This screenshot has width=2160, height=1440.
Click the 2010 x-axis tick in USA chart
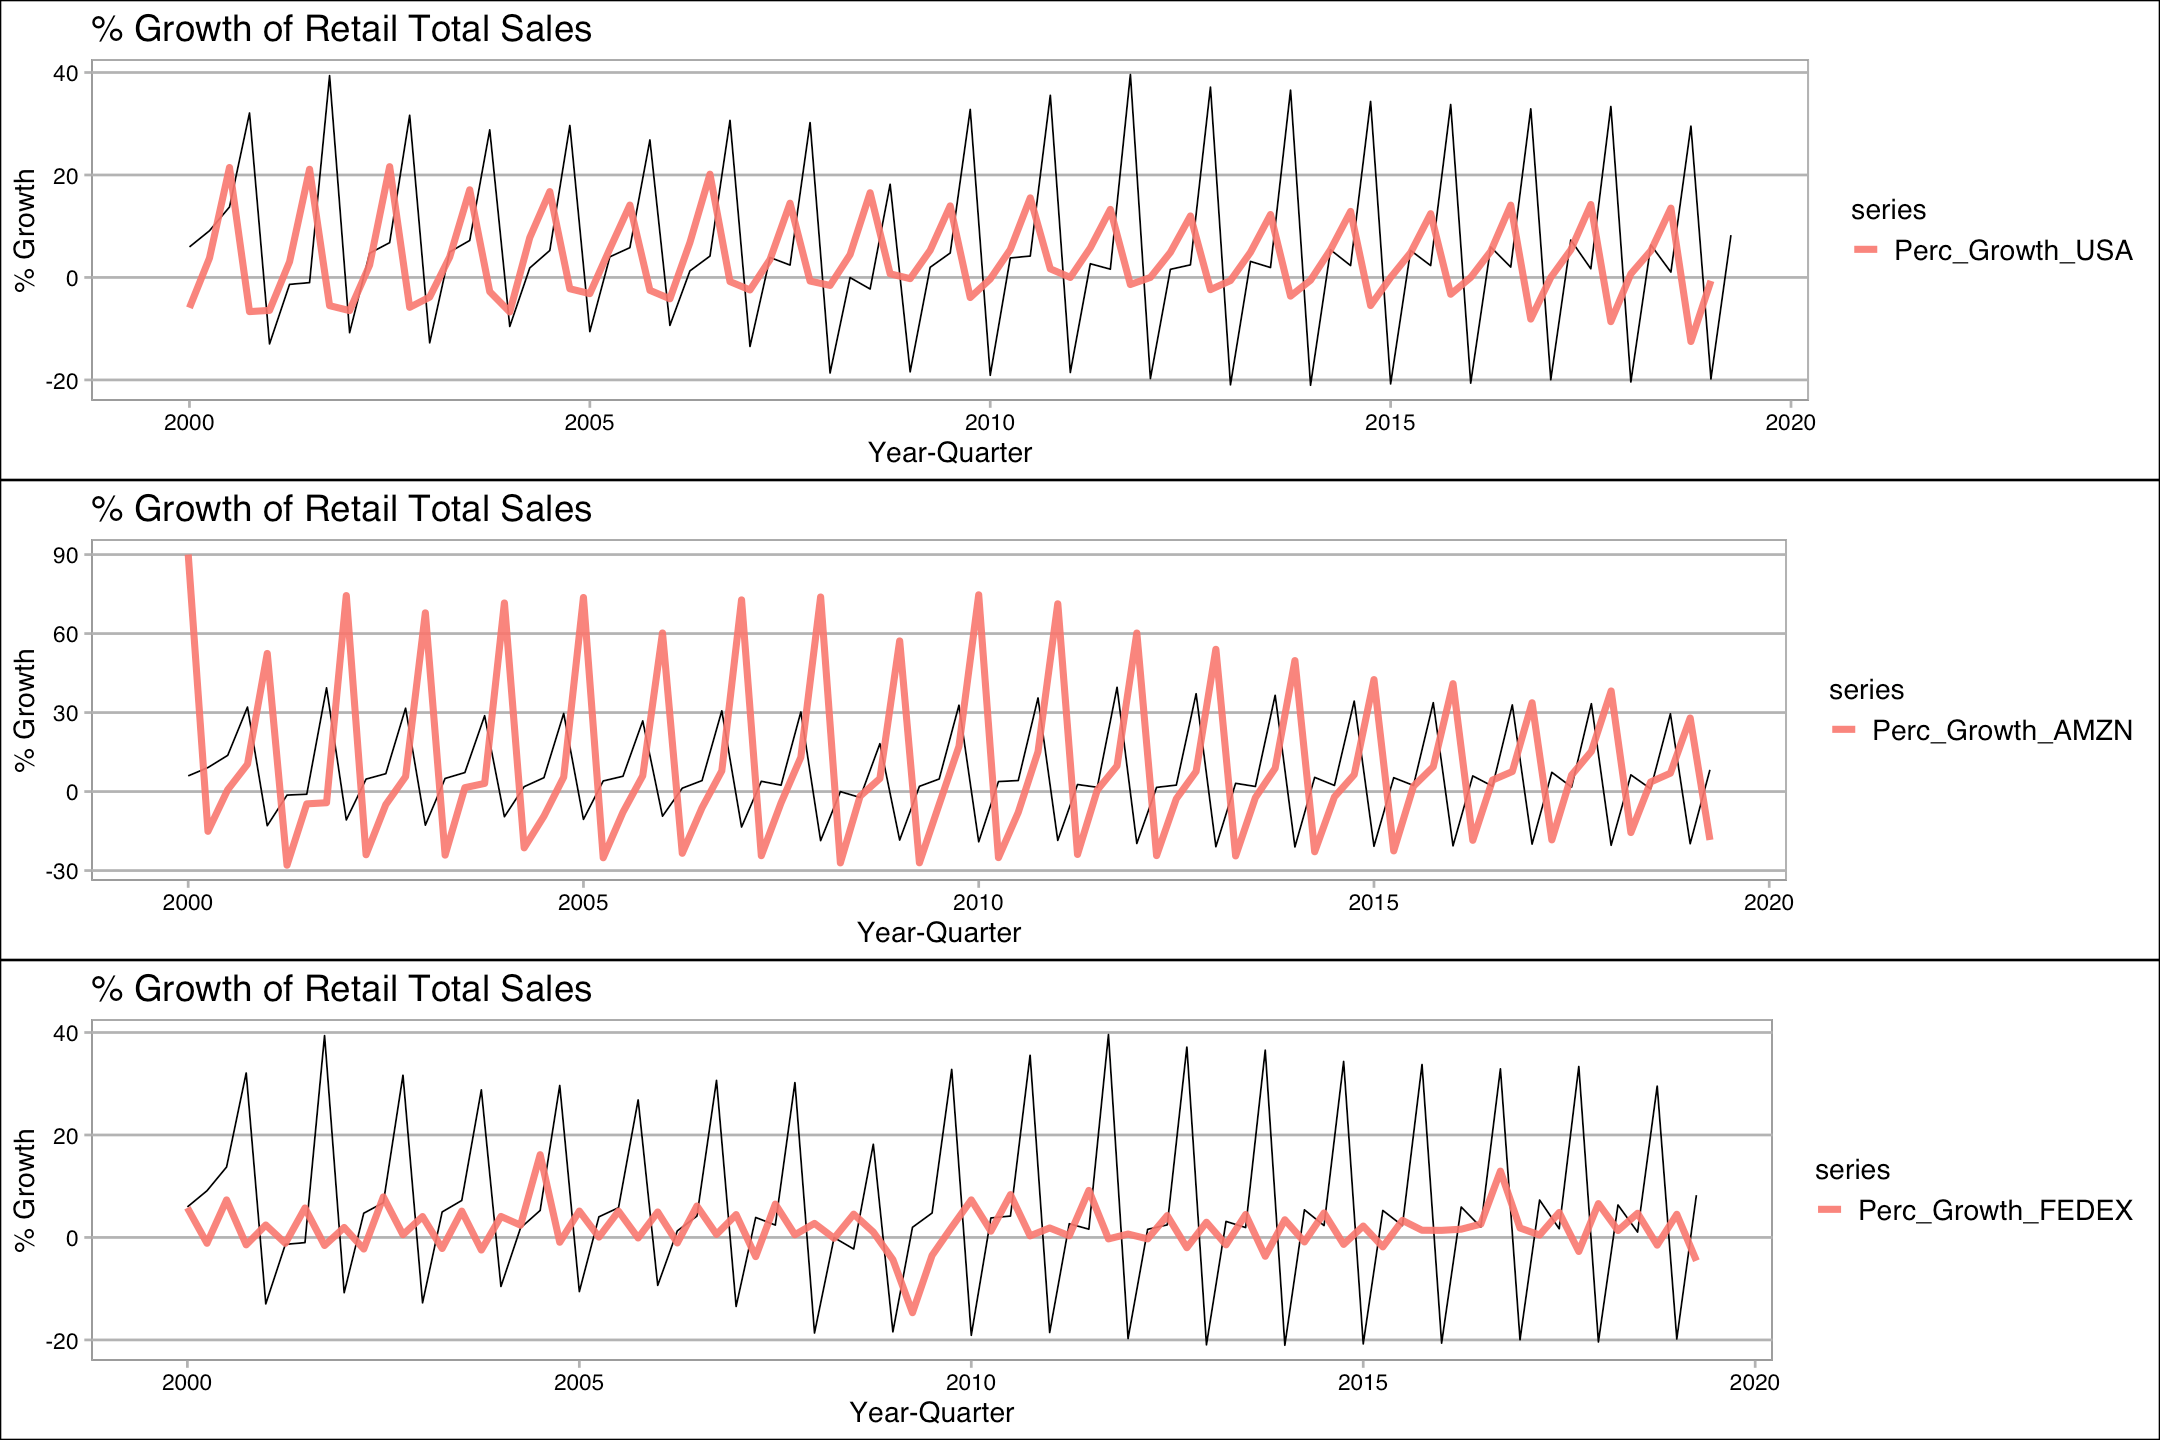coord(989,423)
